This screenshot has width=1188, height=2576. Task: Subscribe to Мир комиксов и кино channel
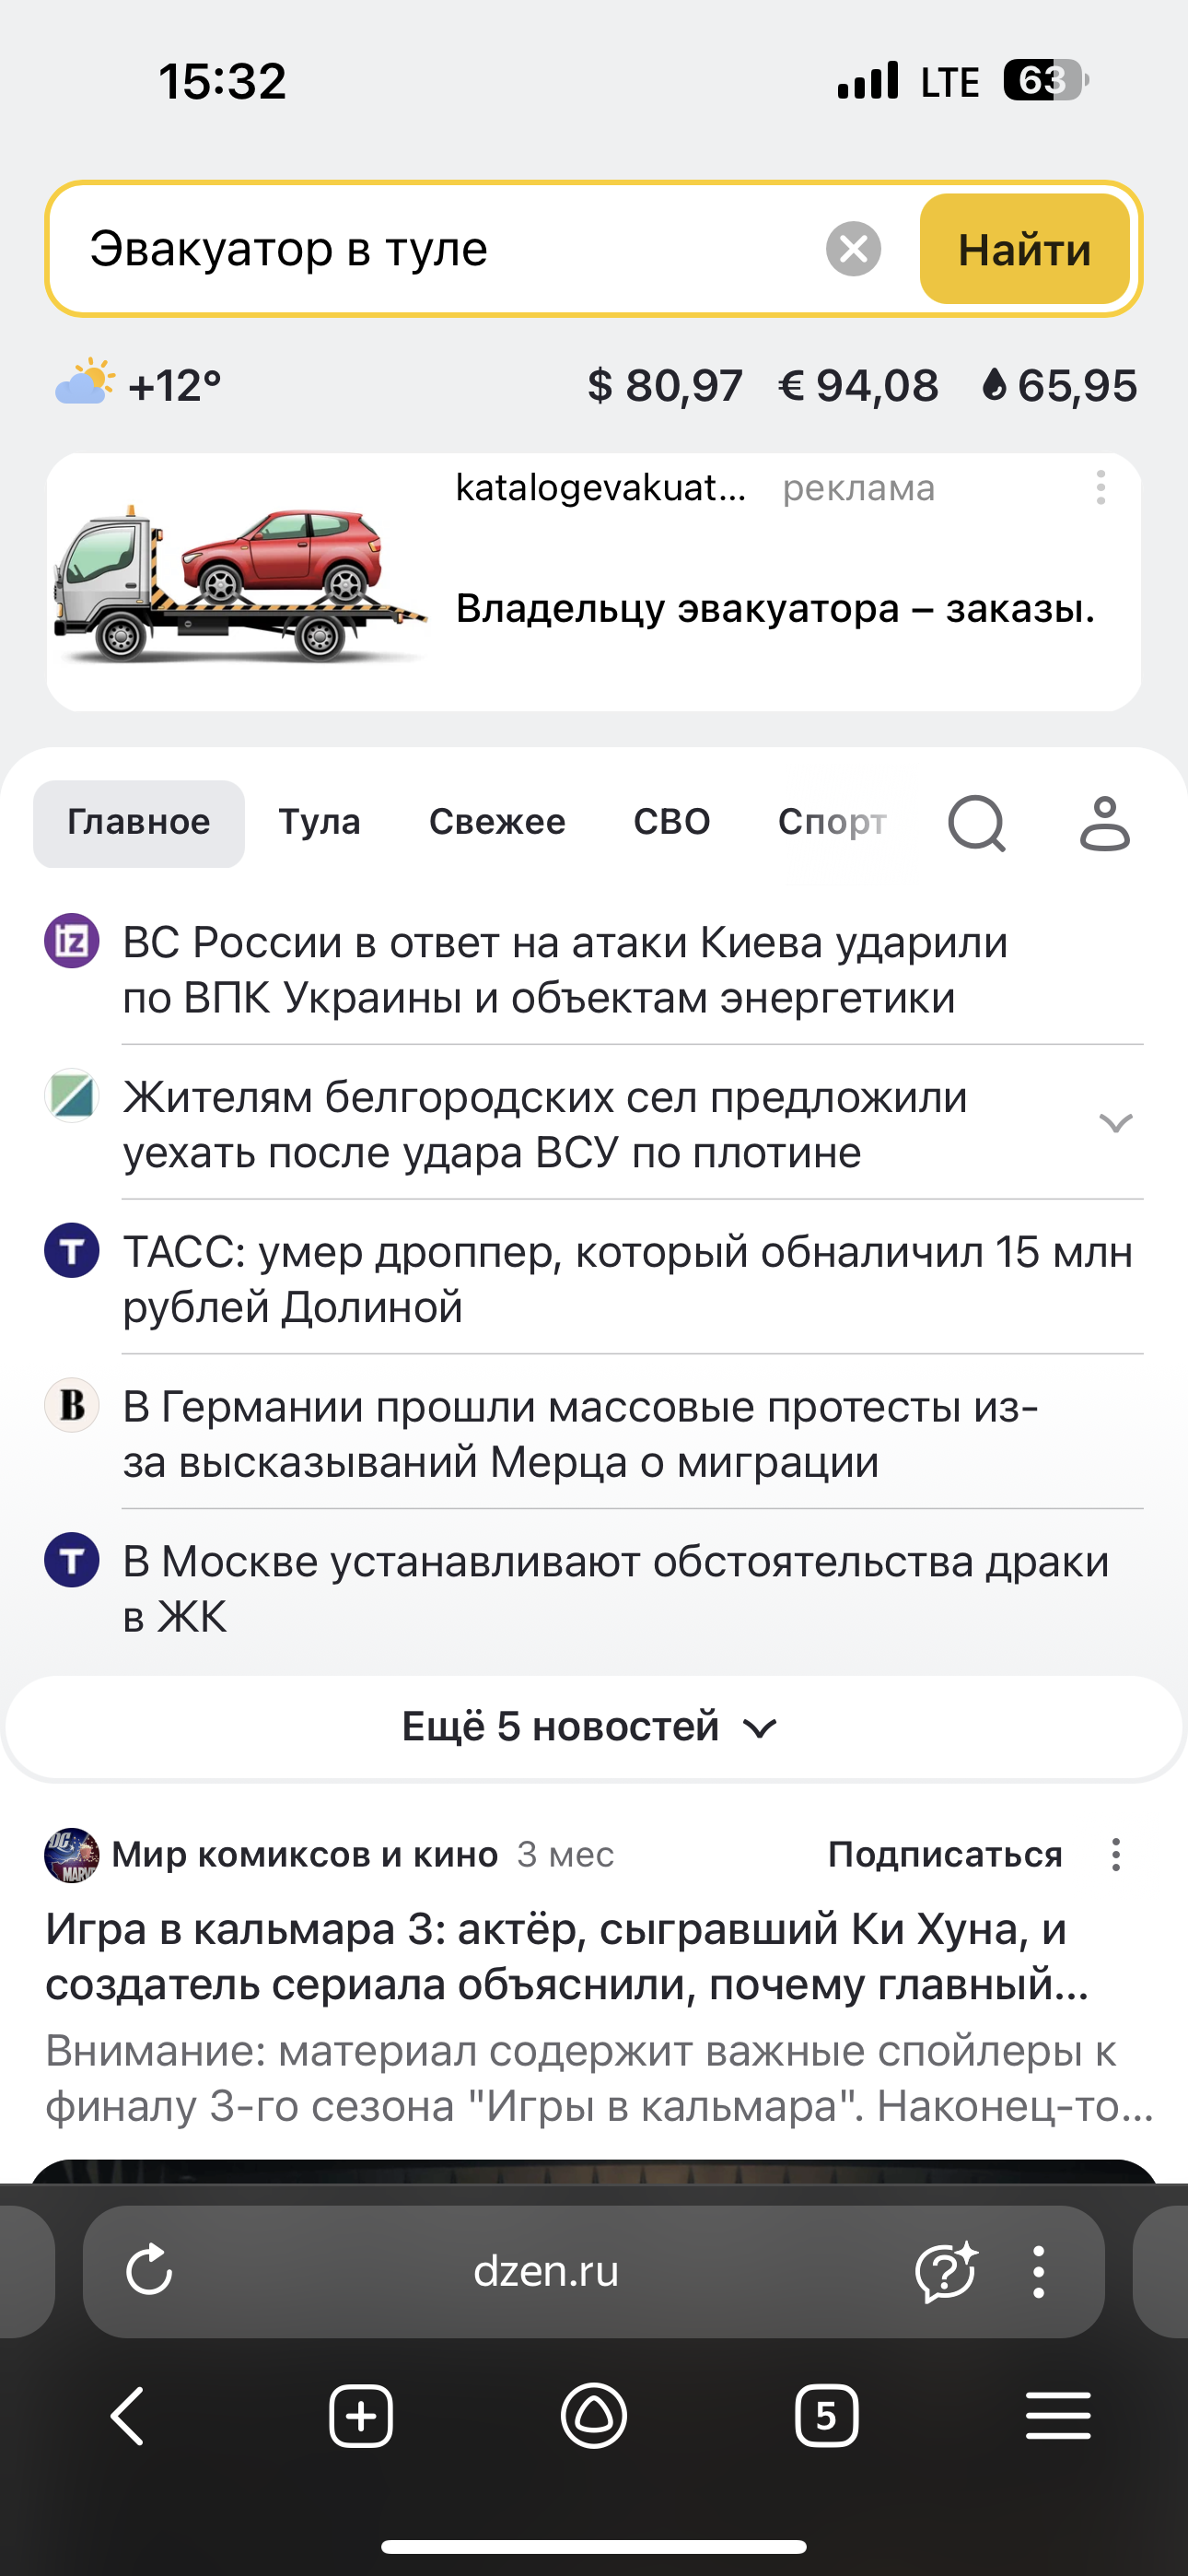coord(945,1854)
